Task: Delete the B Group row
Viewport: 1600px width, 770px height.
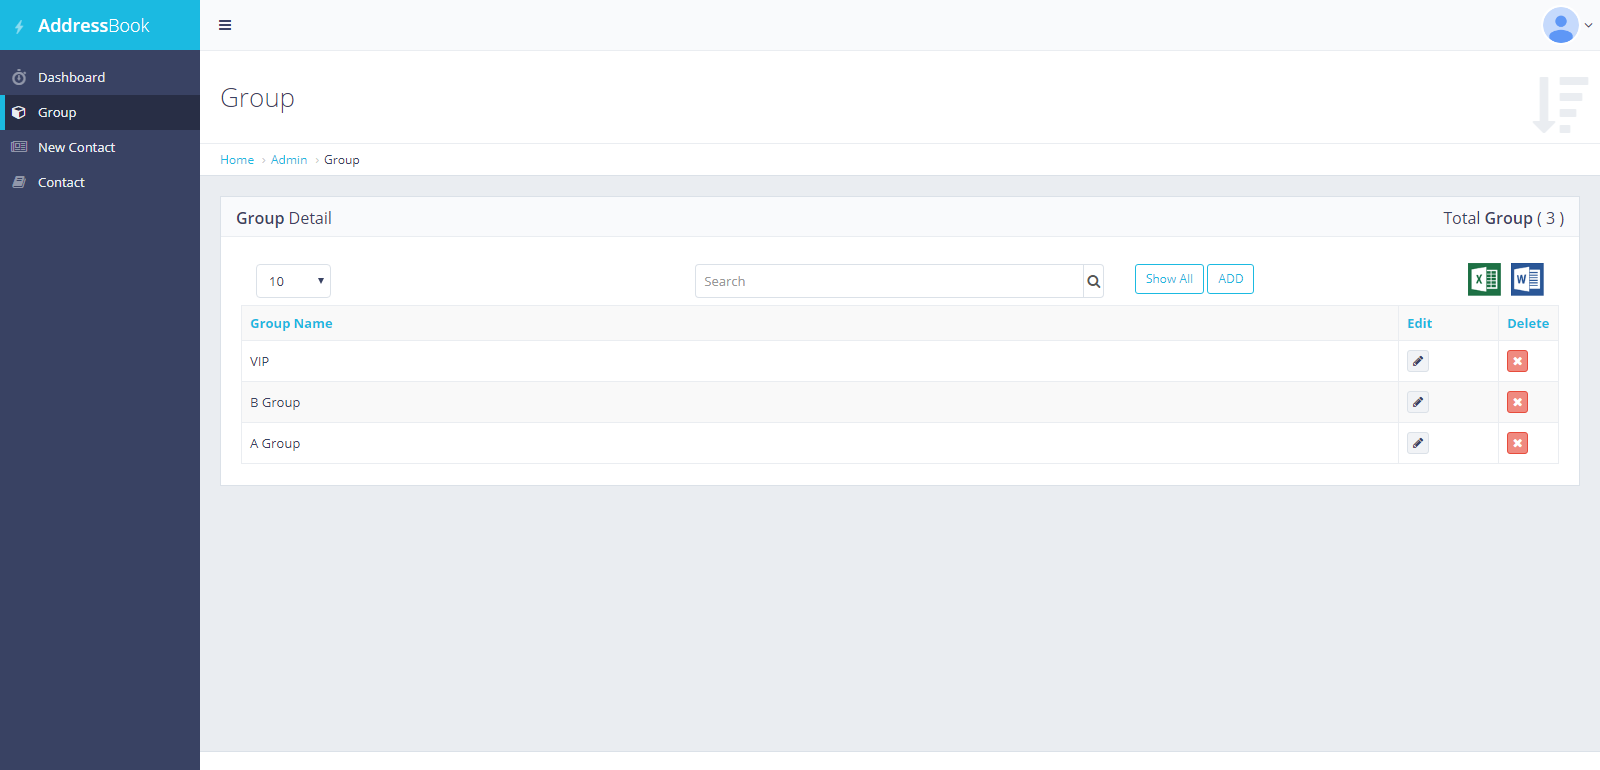Action: (x=1517, y=402)
